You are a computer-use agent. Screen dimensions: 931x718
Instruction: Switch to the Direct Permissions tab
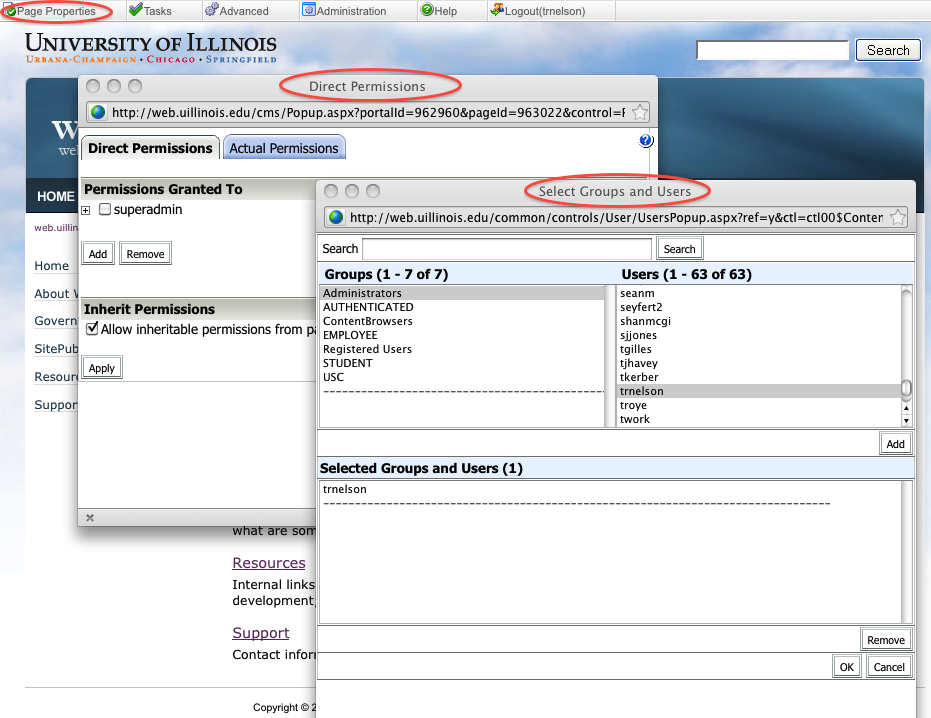point(150,148)
